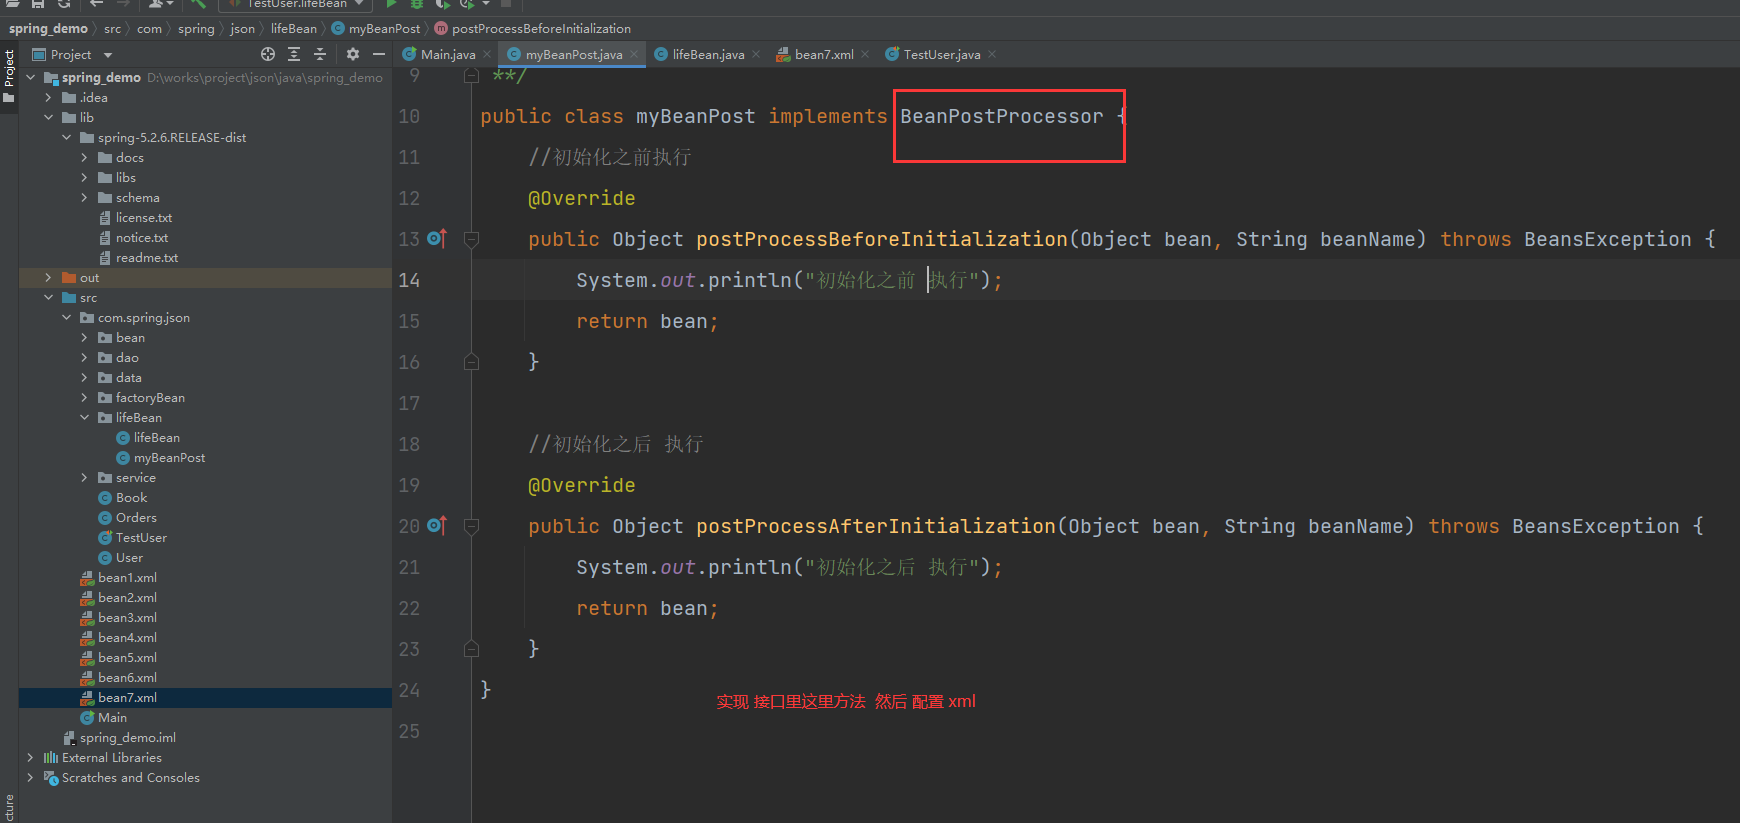Image resolution: width=1740 pixels, height=823 pixels.
Task: Build the project with the hammer icon
Action: (198, 4)
